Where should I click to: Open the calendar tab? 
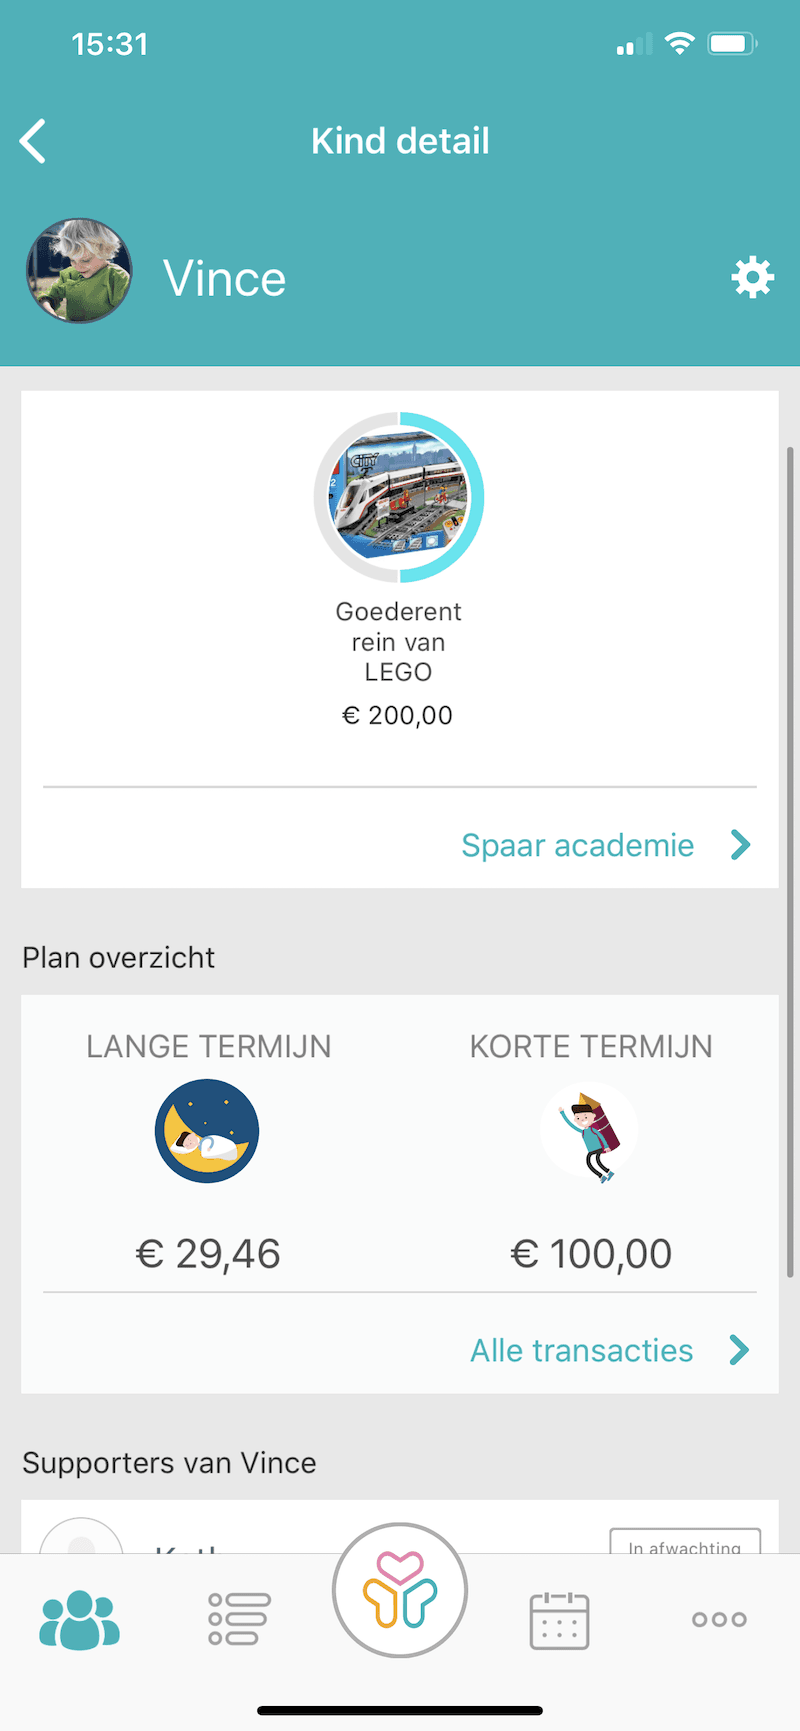pyautogui.click(x=559, y=1620)
